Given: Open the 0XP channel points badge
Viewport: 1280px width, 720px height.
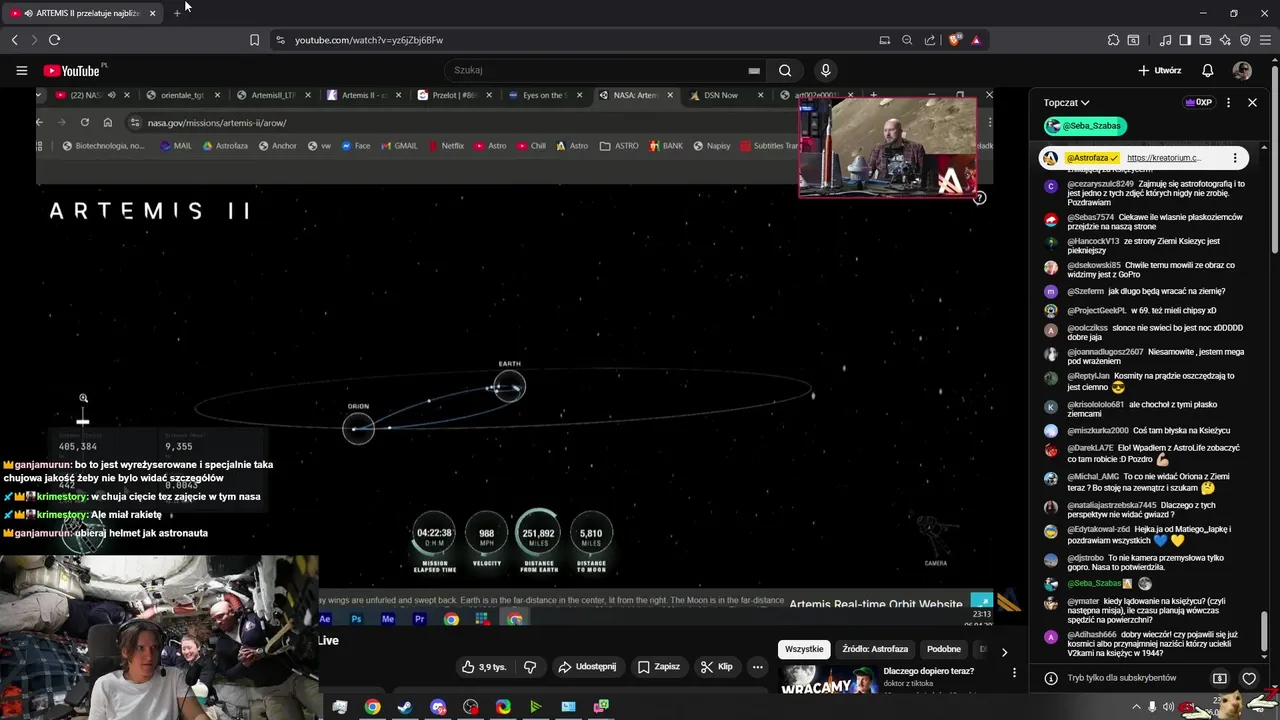Looking at the screenshot, I should [1198, 102].
